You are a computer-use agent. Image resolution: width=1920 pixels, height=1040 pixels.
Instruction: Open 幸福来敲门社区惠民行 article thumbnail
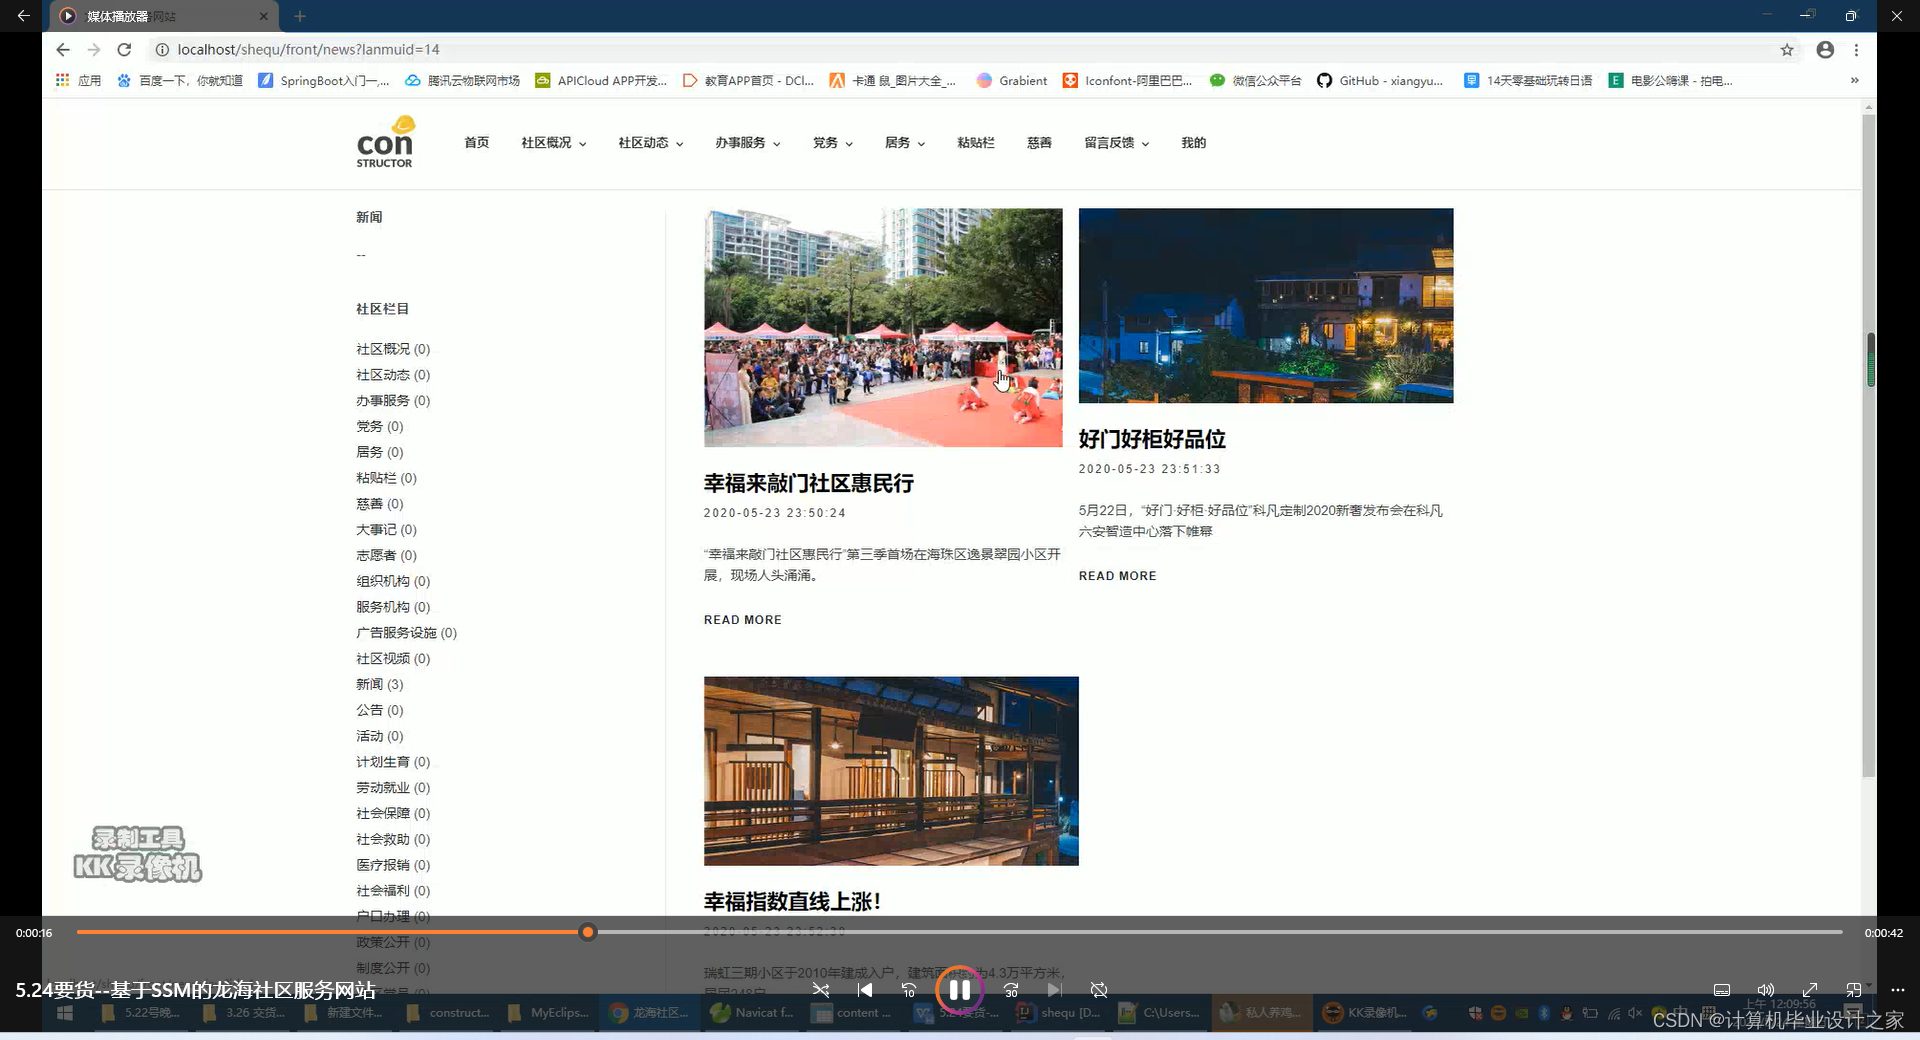[x=883, y=327]
